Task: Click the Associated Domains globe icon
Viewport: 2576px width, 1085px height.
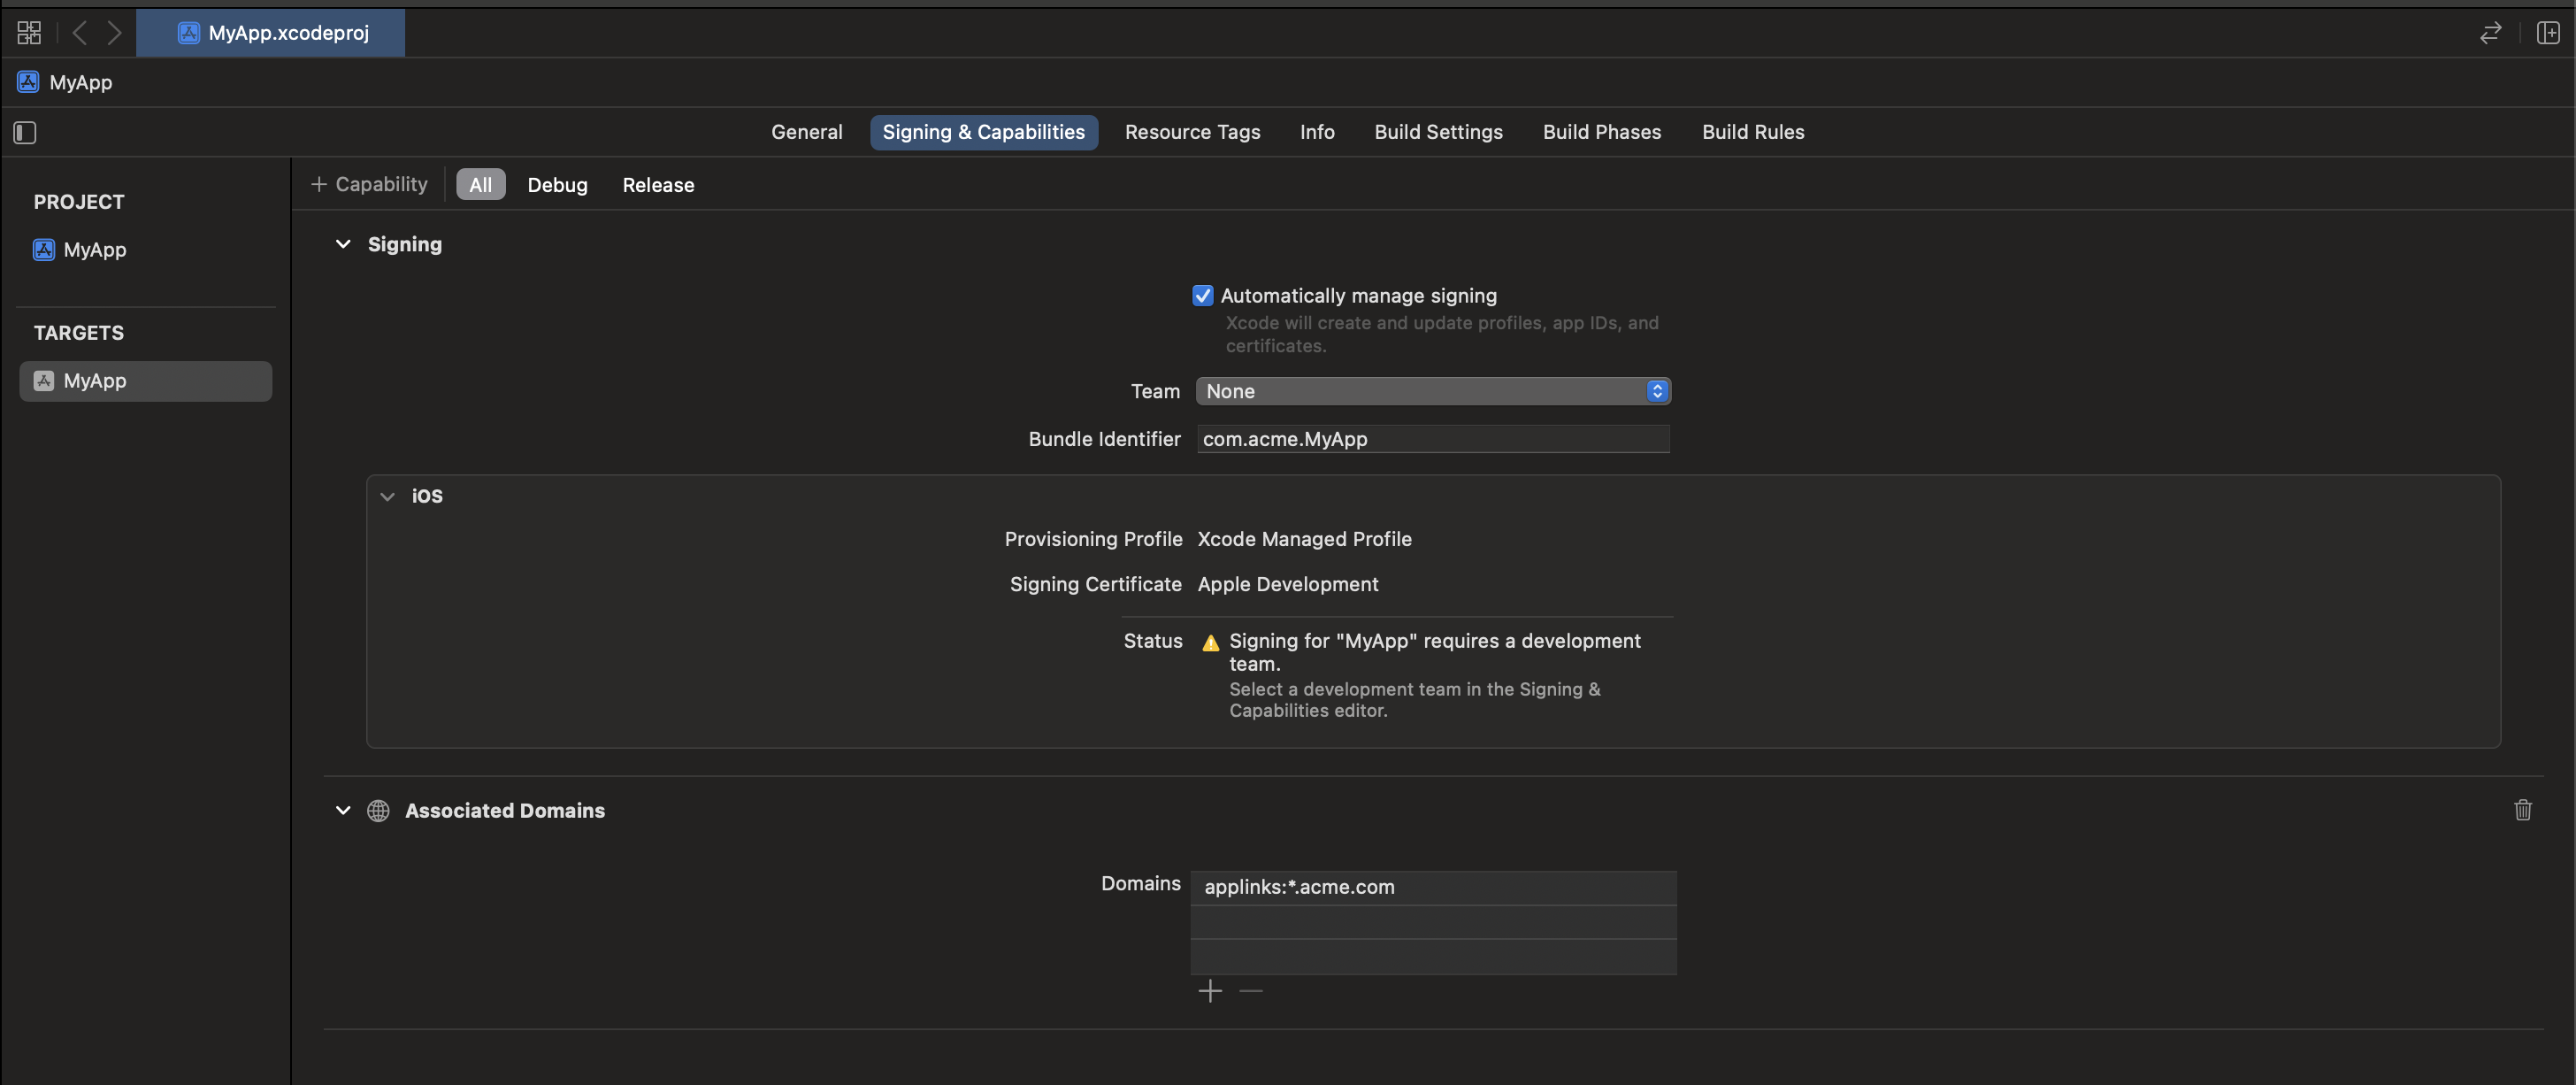Action: (x=378, y=810)
